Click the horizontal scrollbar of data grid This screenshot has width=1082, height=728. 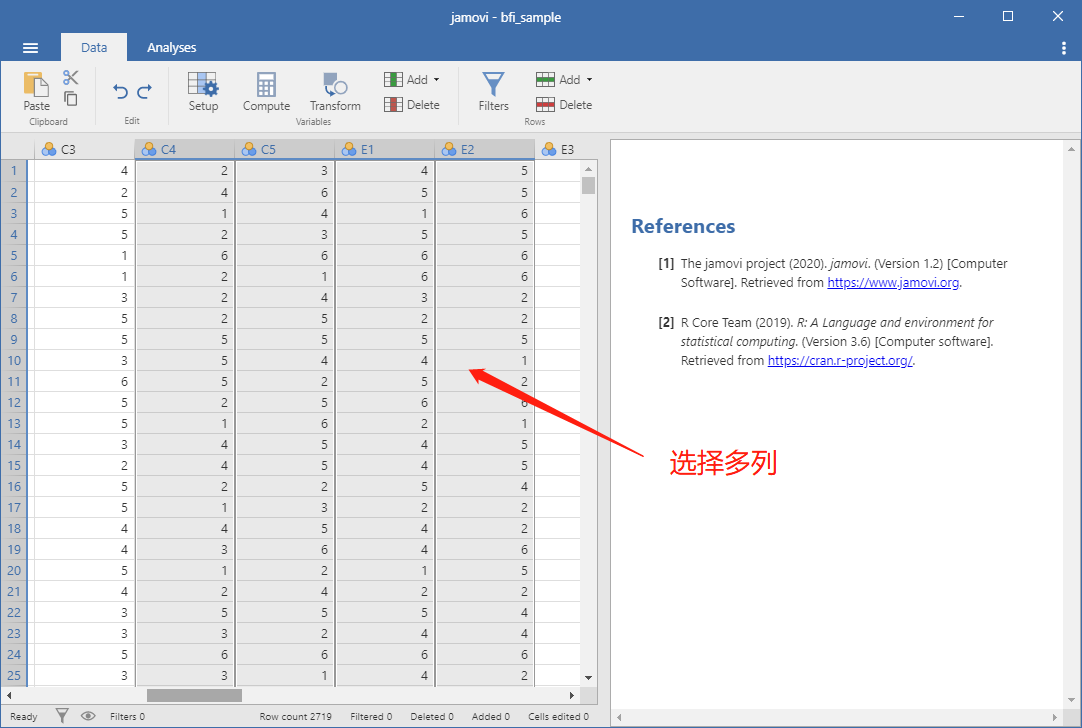[x=290, y=696]
